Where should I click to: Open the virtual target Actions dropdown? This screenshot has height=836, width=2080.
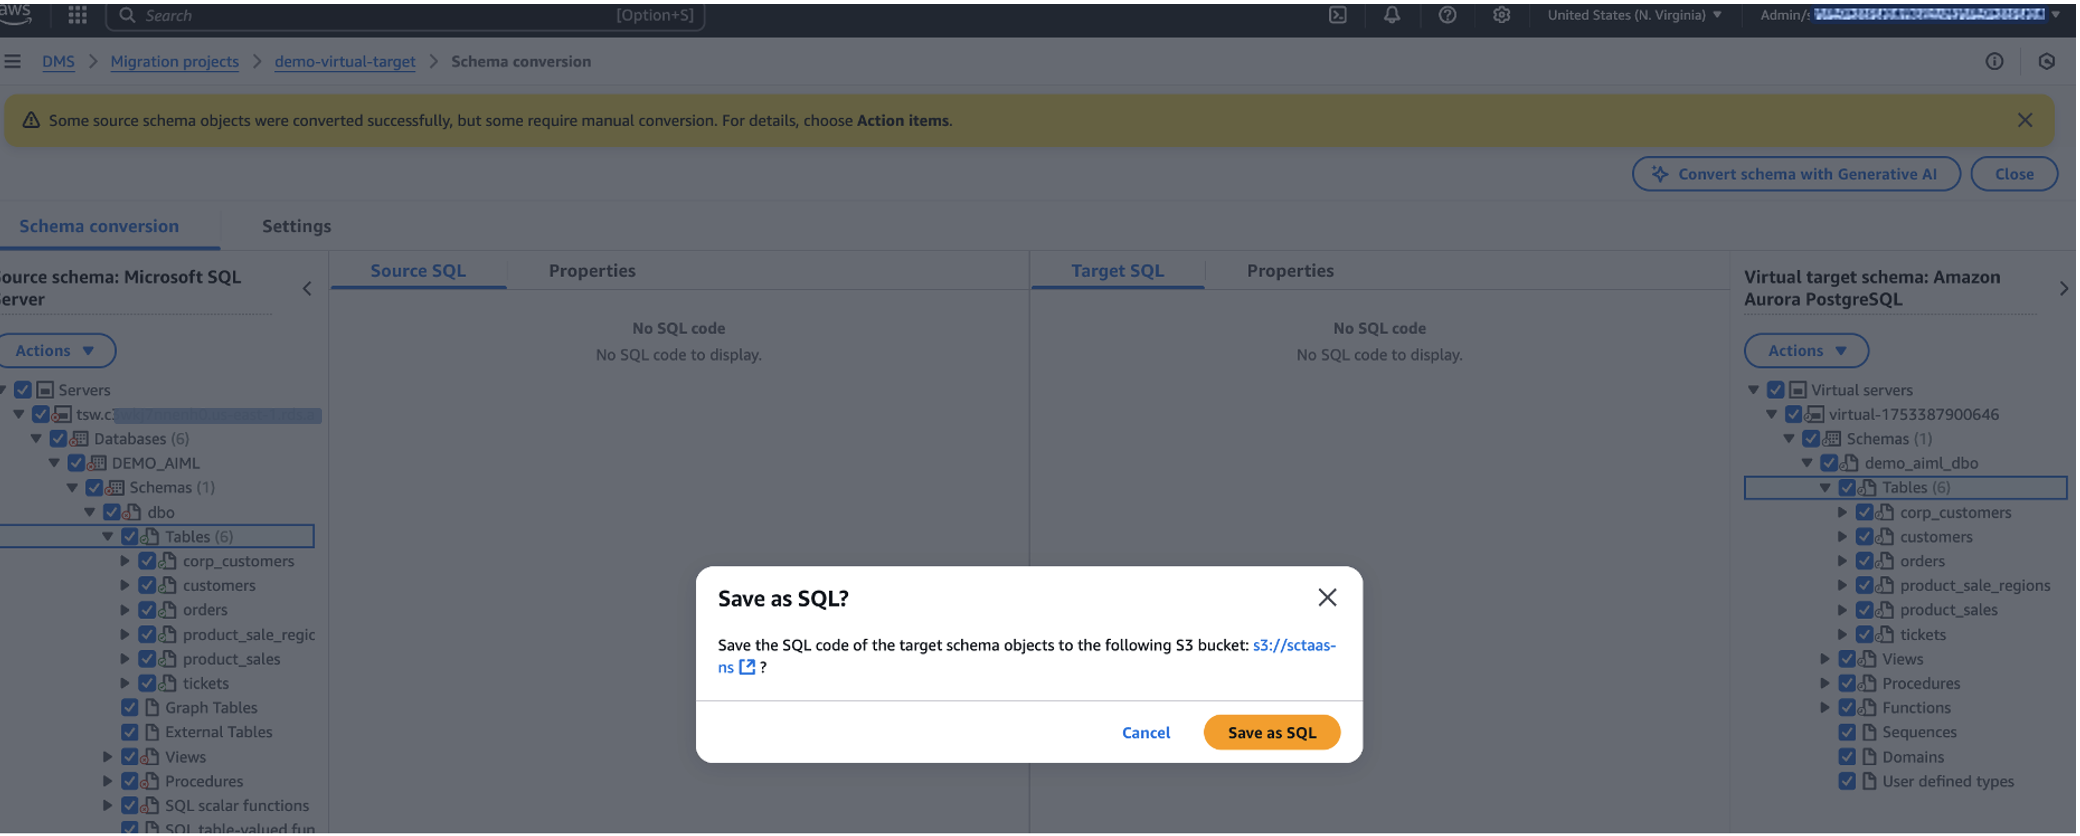(x=1806, y=350)
